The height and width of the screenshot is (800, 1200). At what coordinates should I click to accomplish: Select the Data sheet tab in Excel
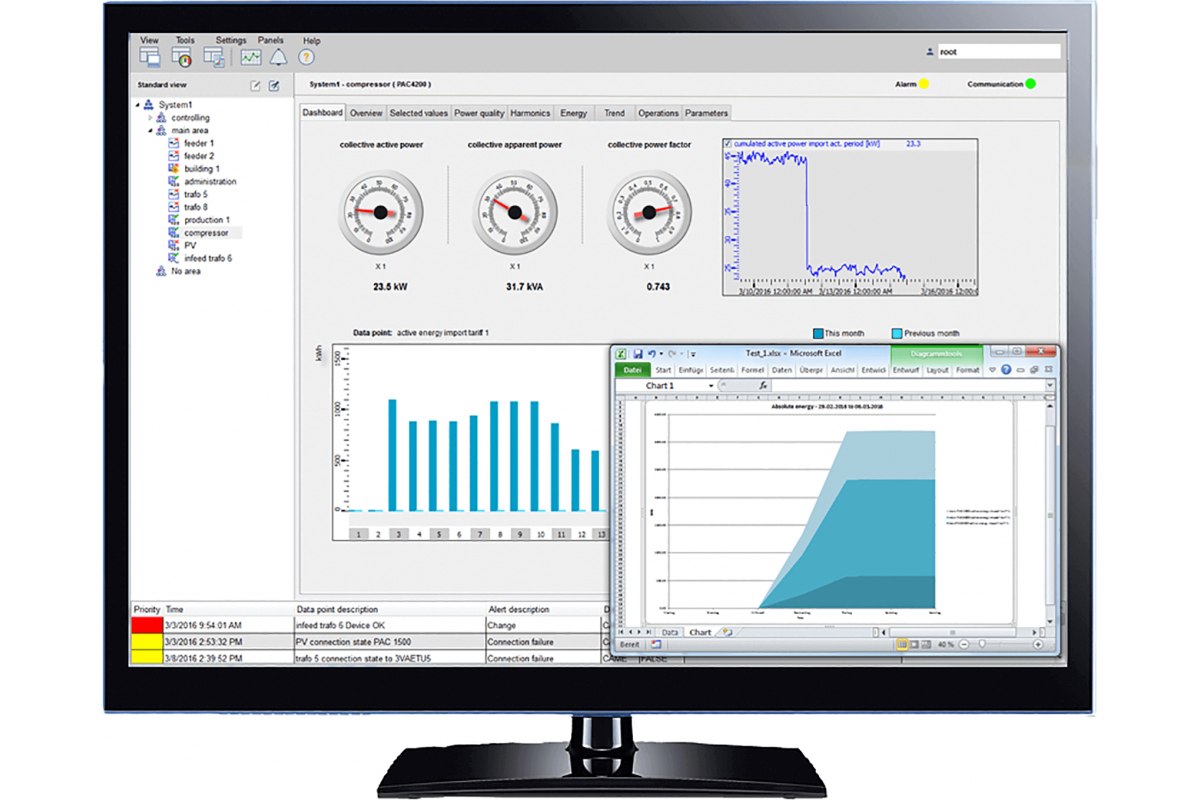(x=669, y=632)
